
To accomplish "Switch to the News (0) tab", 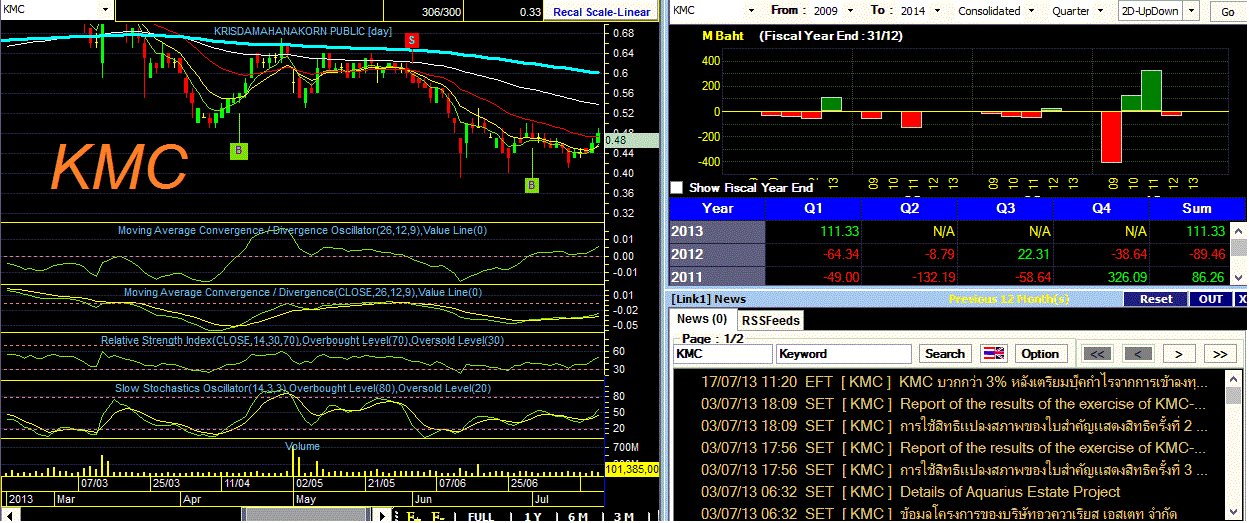I will 702,319.
